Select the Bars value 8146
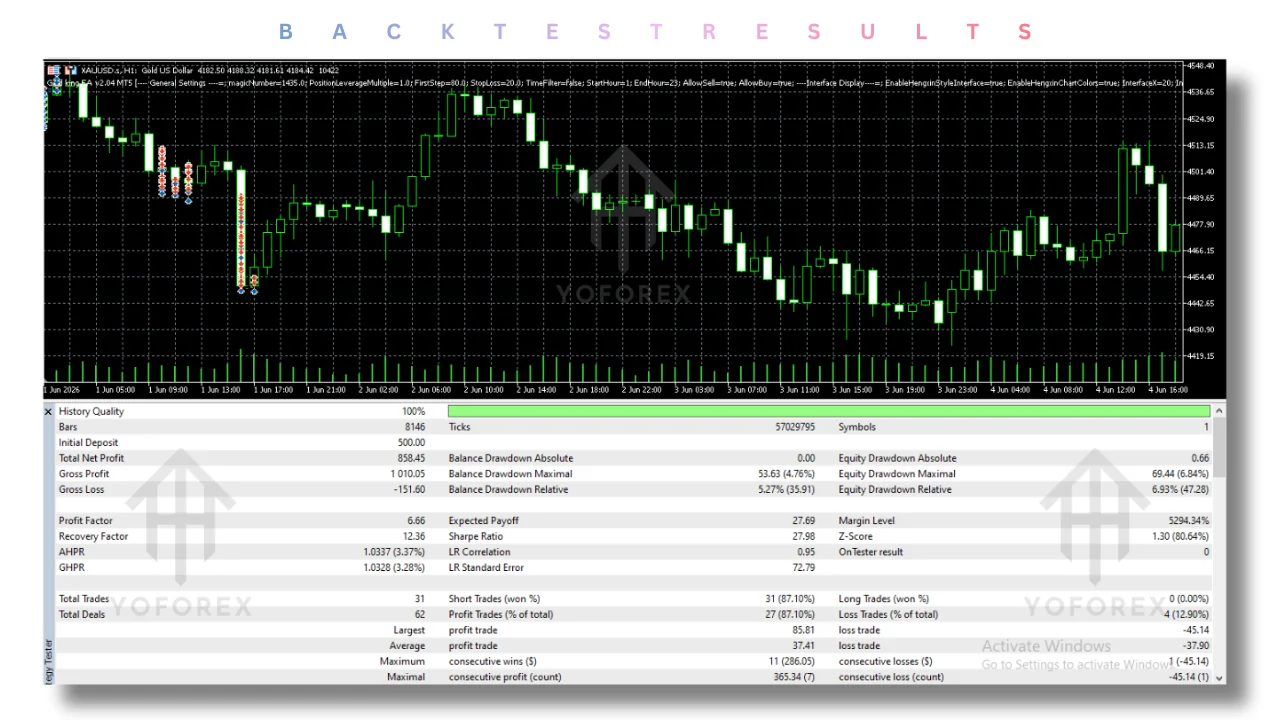Viewport: 1280px width, 720px height. [413, 427]
